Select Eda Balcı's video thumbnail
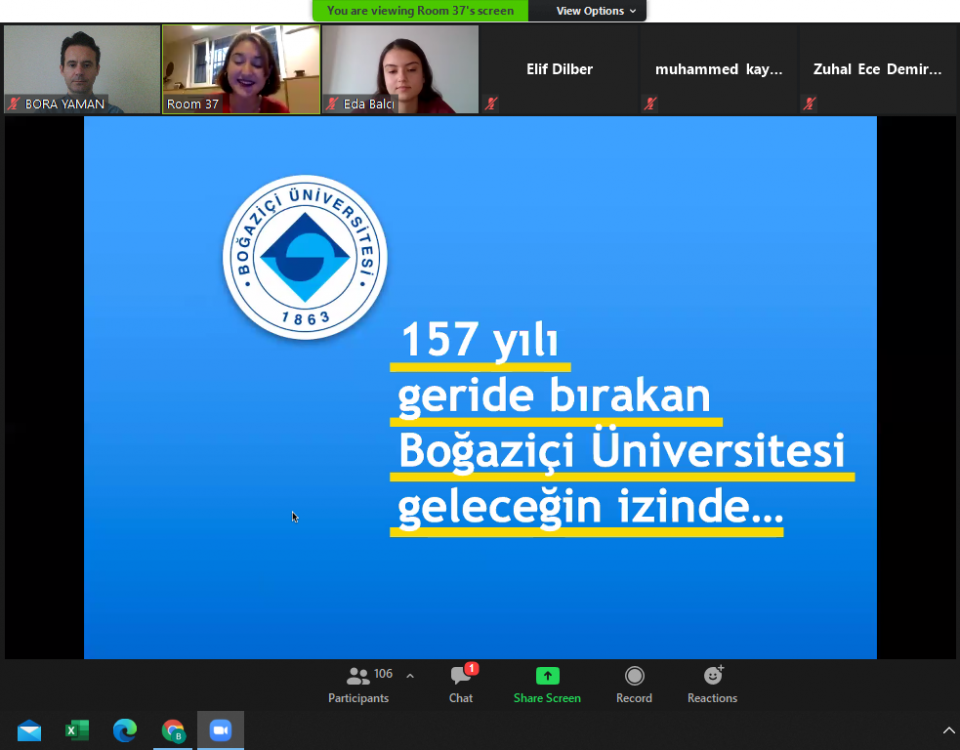Screen dimensions: 960x750 400,69
